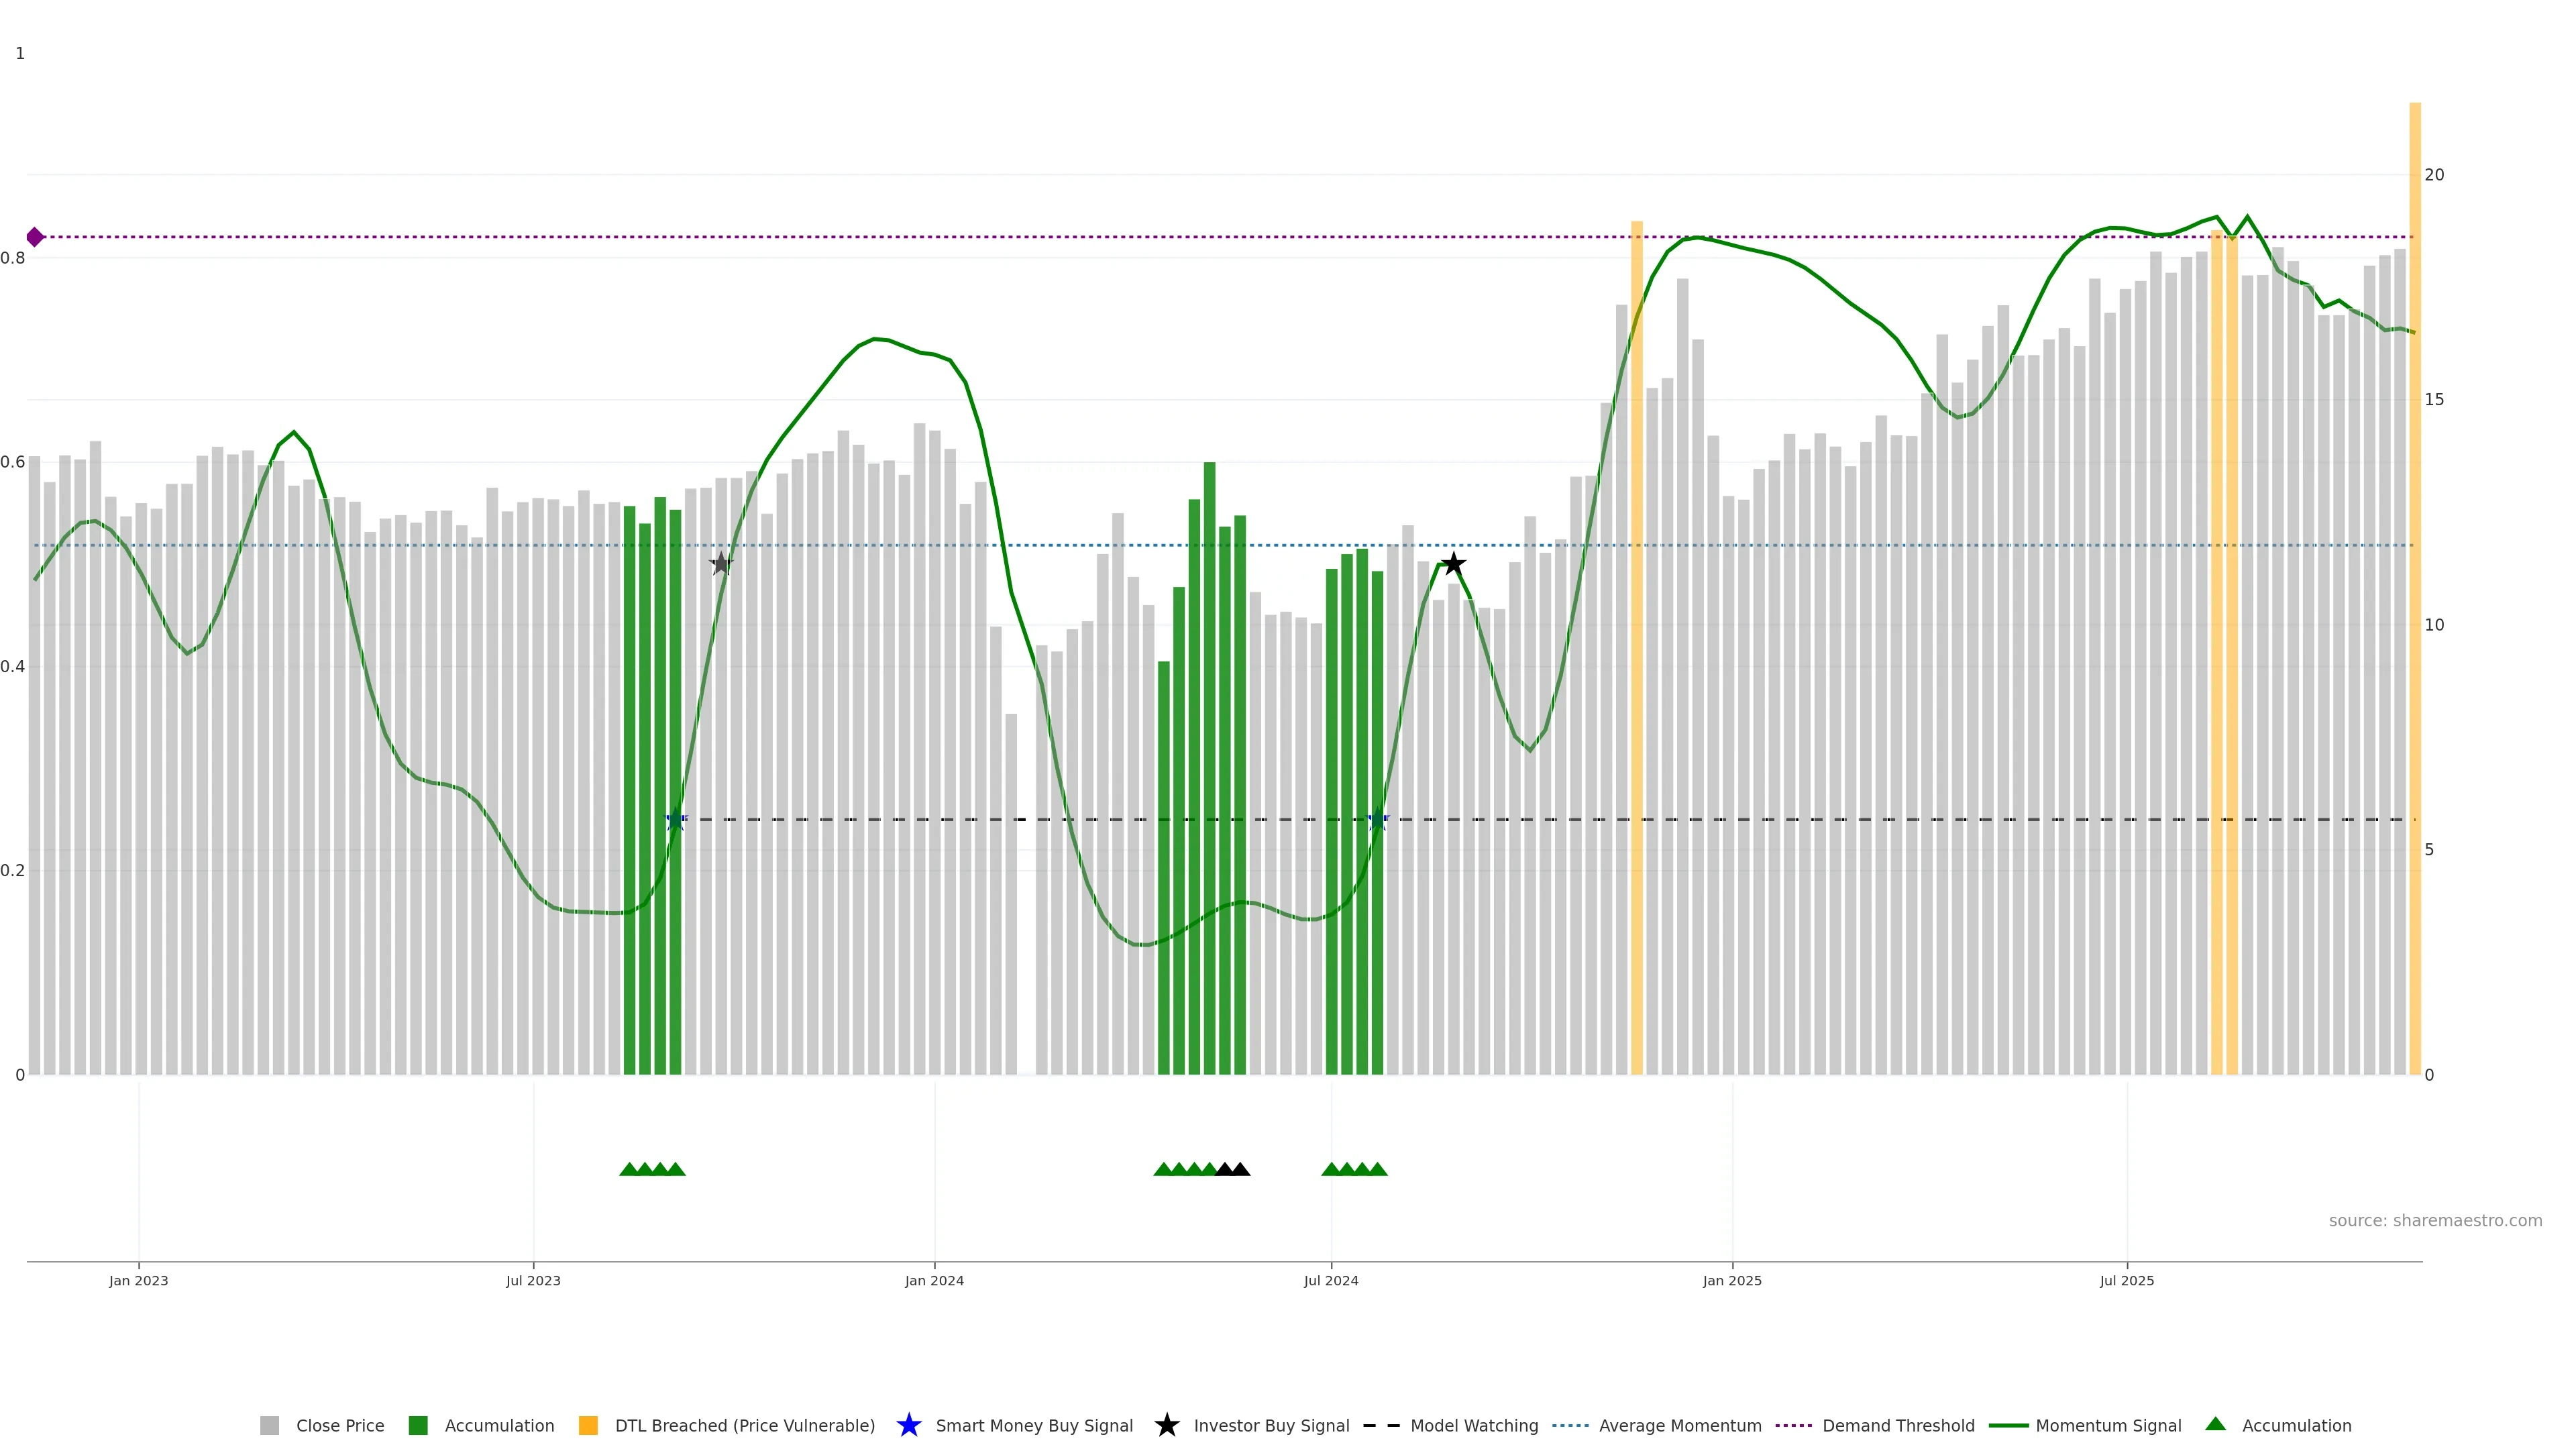Toggle the Demand Threshold legend entry

pos(1897,1425)
